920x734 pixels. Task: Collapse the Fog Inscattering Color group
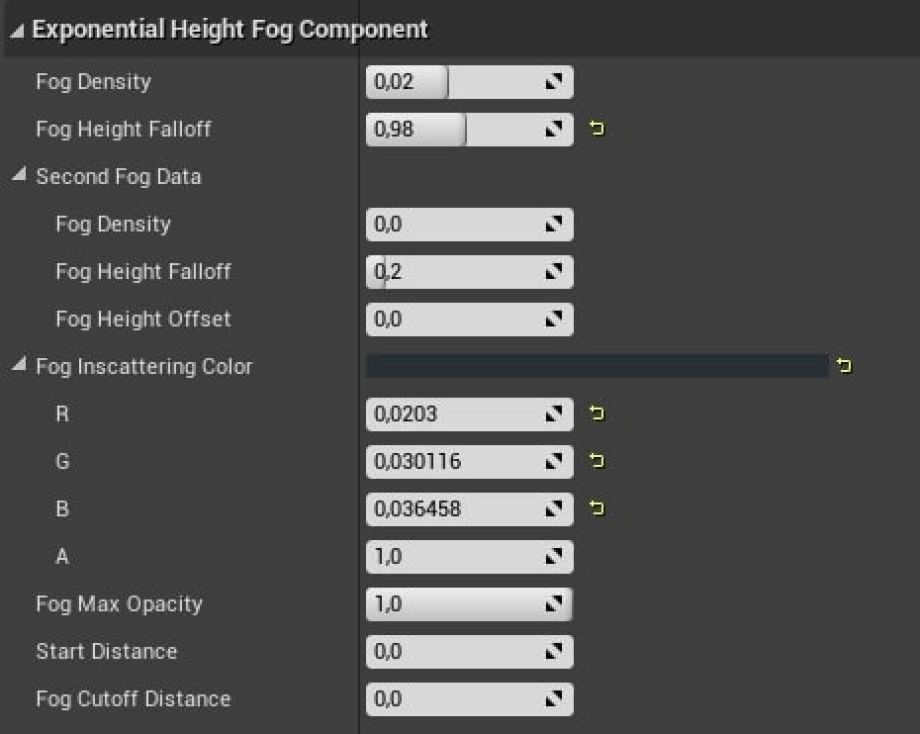click(x=20, y=367)
